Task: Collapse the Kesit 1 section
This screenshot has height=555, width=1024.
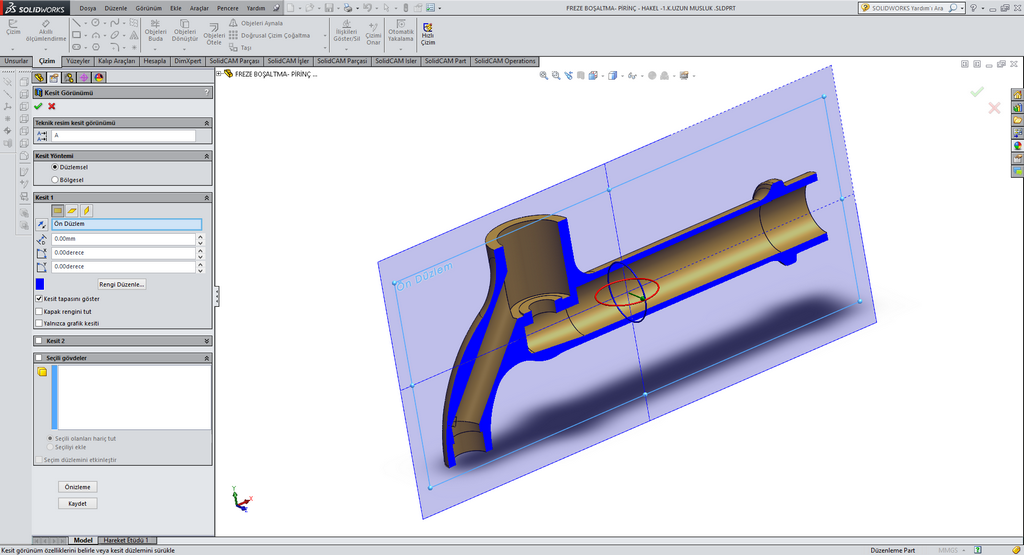Action: click(x=207, y=198)
